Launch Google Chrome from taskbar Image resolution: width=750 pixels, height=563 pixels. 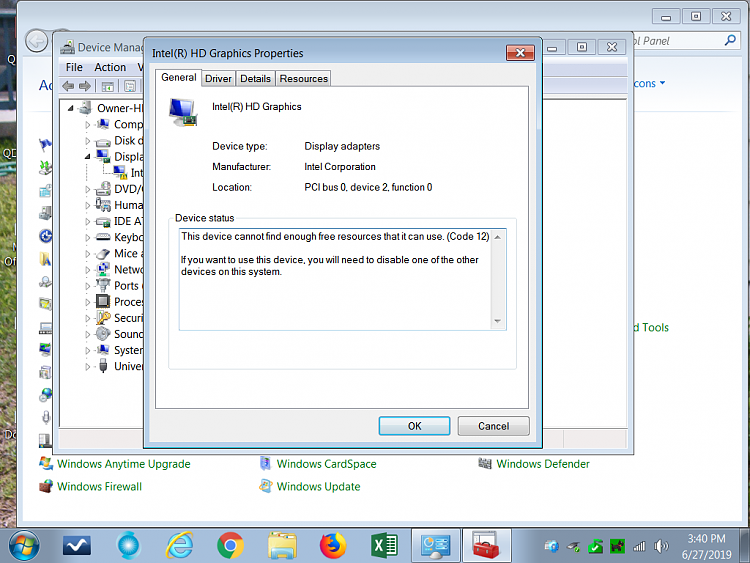[x=230, y=545]
